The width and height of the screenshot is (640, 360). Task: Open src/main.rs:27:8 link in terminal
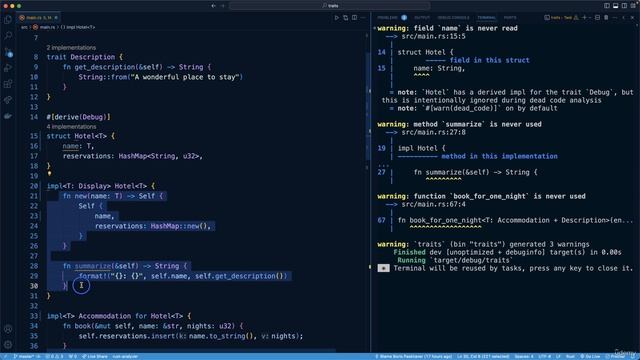(x=433, y=132)
